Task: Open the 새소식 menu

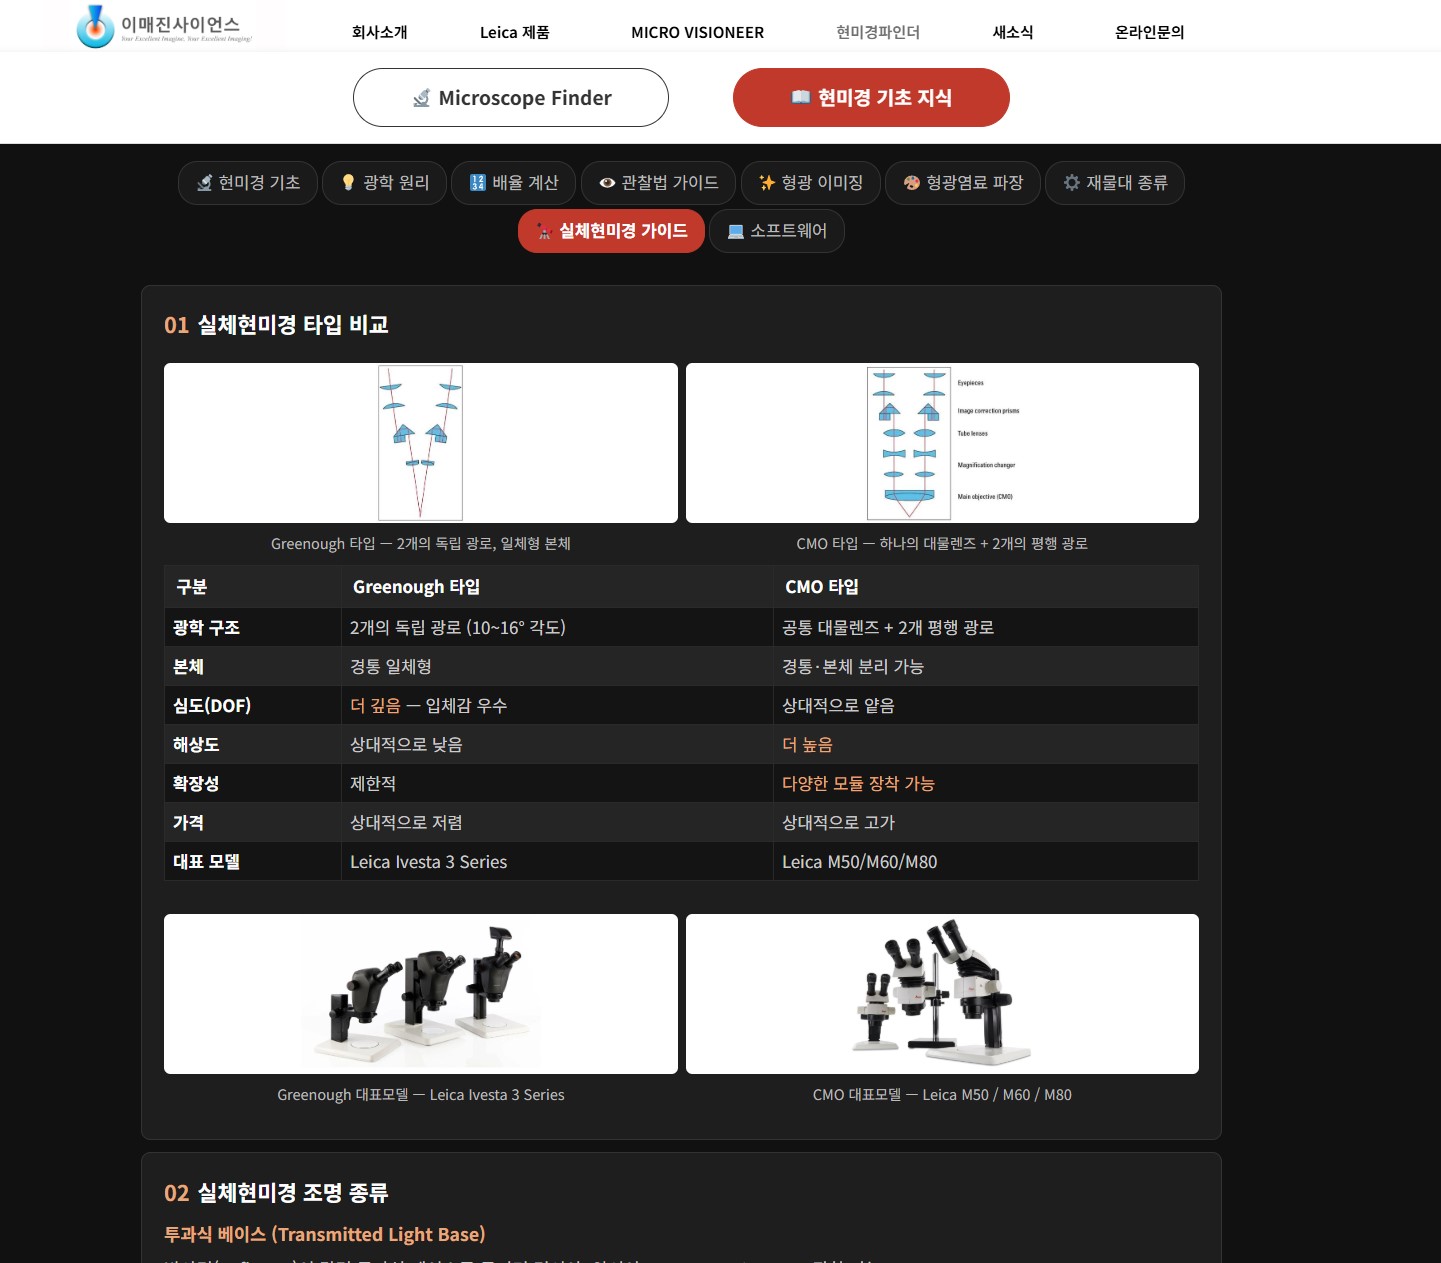Action: [1013, 32]
